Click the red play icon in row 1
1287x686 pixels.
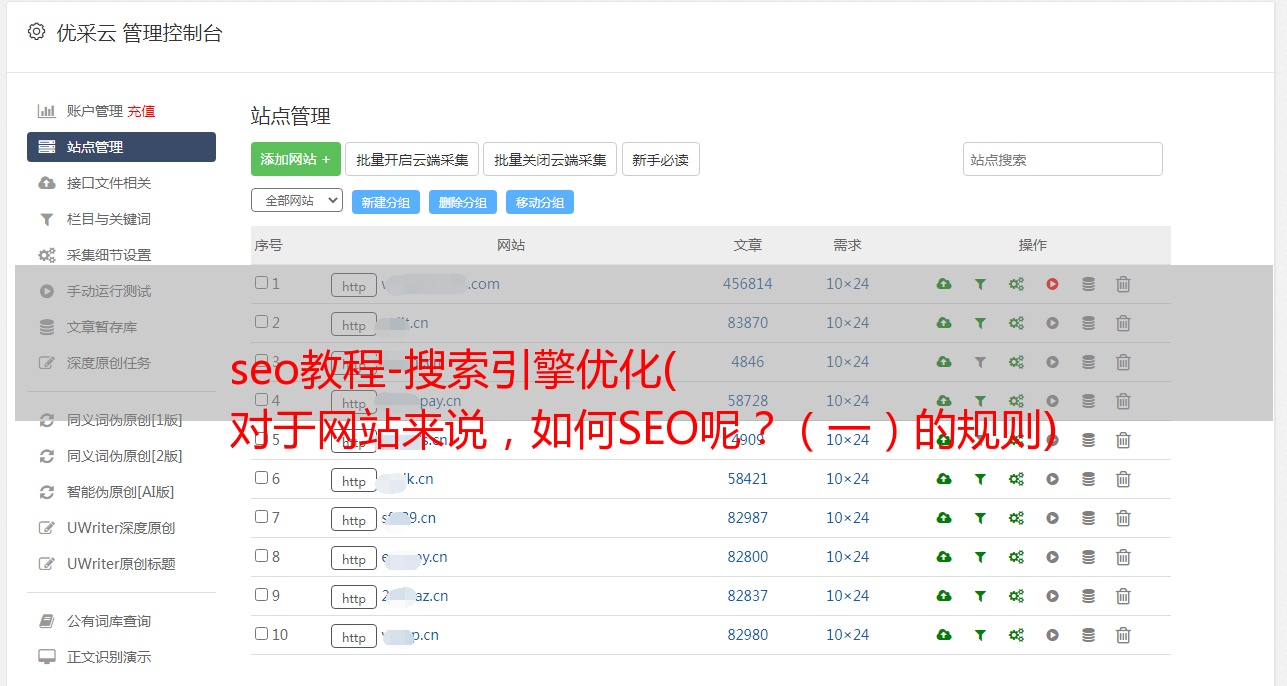[x=1052, y=284]
